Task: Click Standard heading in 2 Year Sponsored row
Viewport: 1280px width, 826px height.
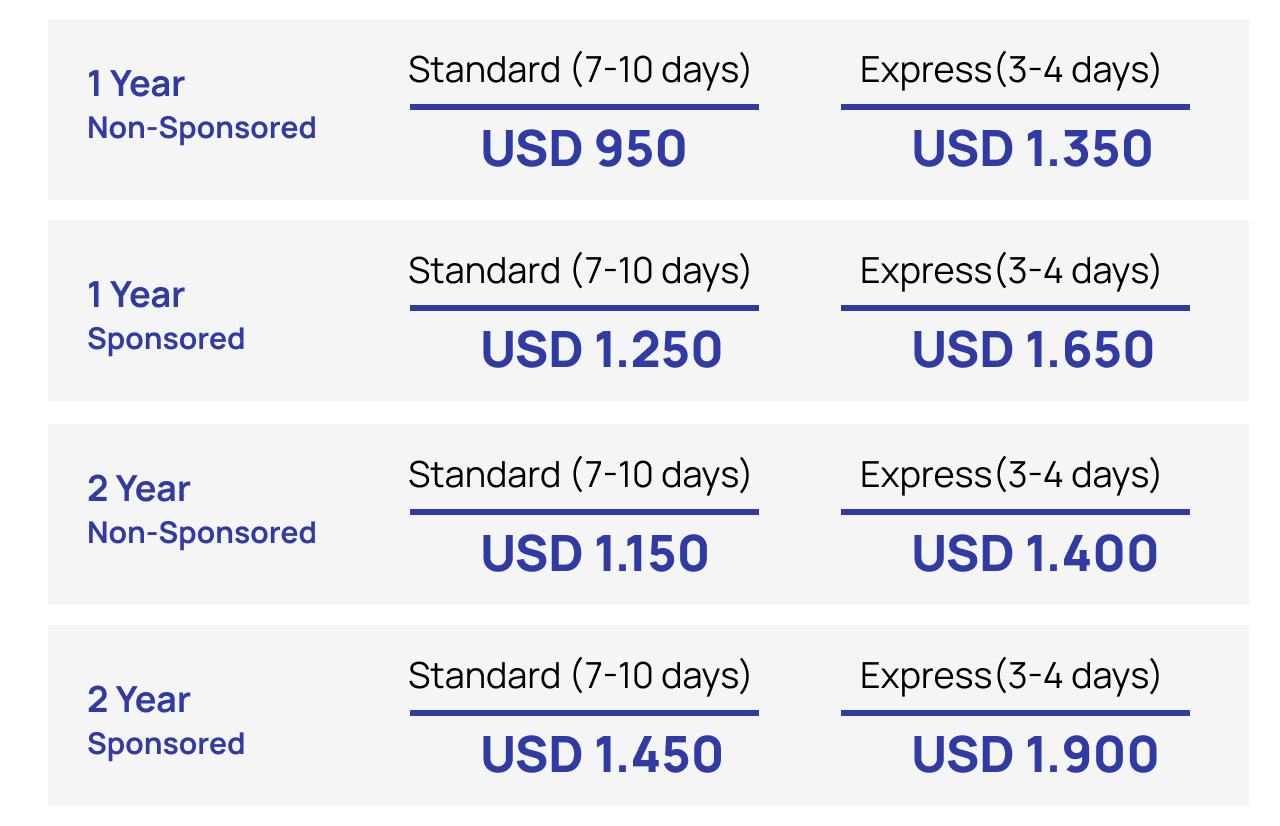Action: coord(579,677)
